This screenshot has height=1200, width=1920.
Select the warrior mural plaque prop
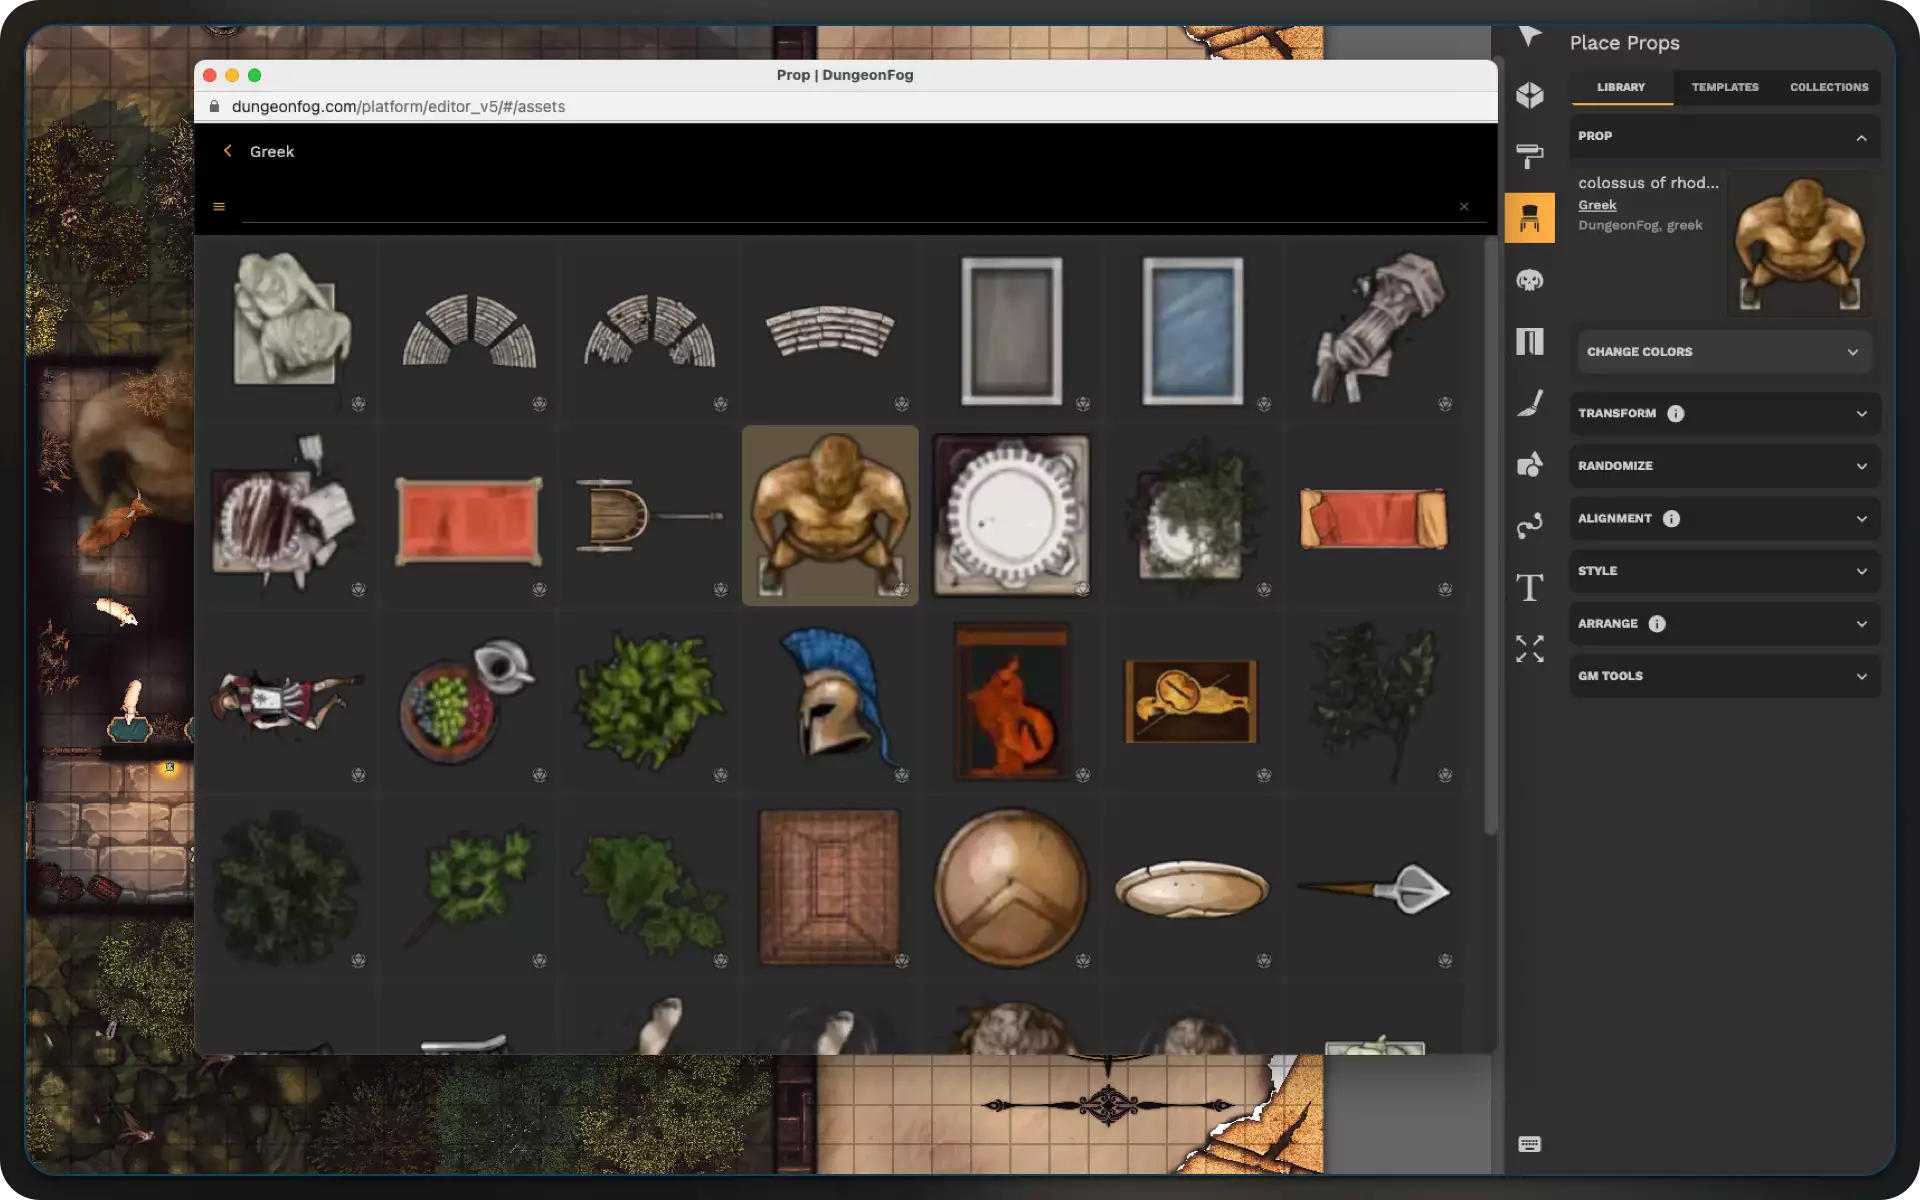[1192, 700]
